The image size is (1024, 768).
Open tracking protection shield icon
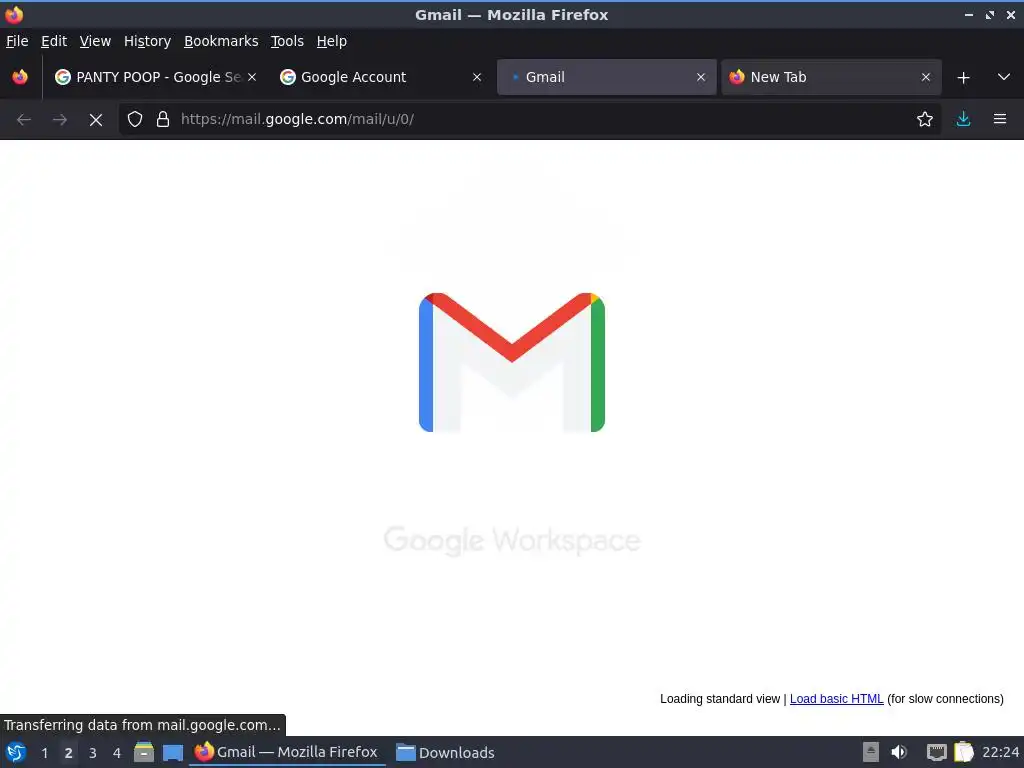(135, 119)
